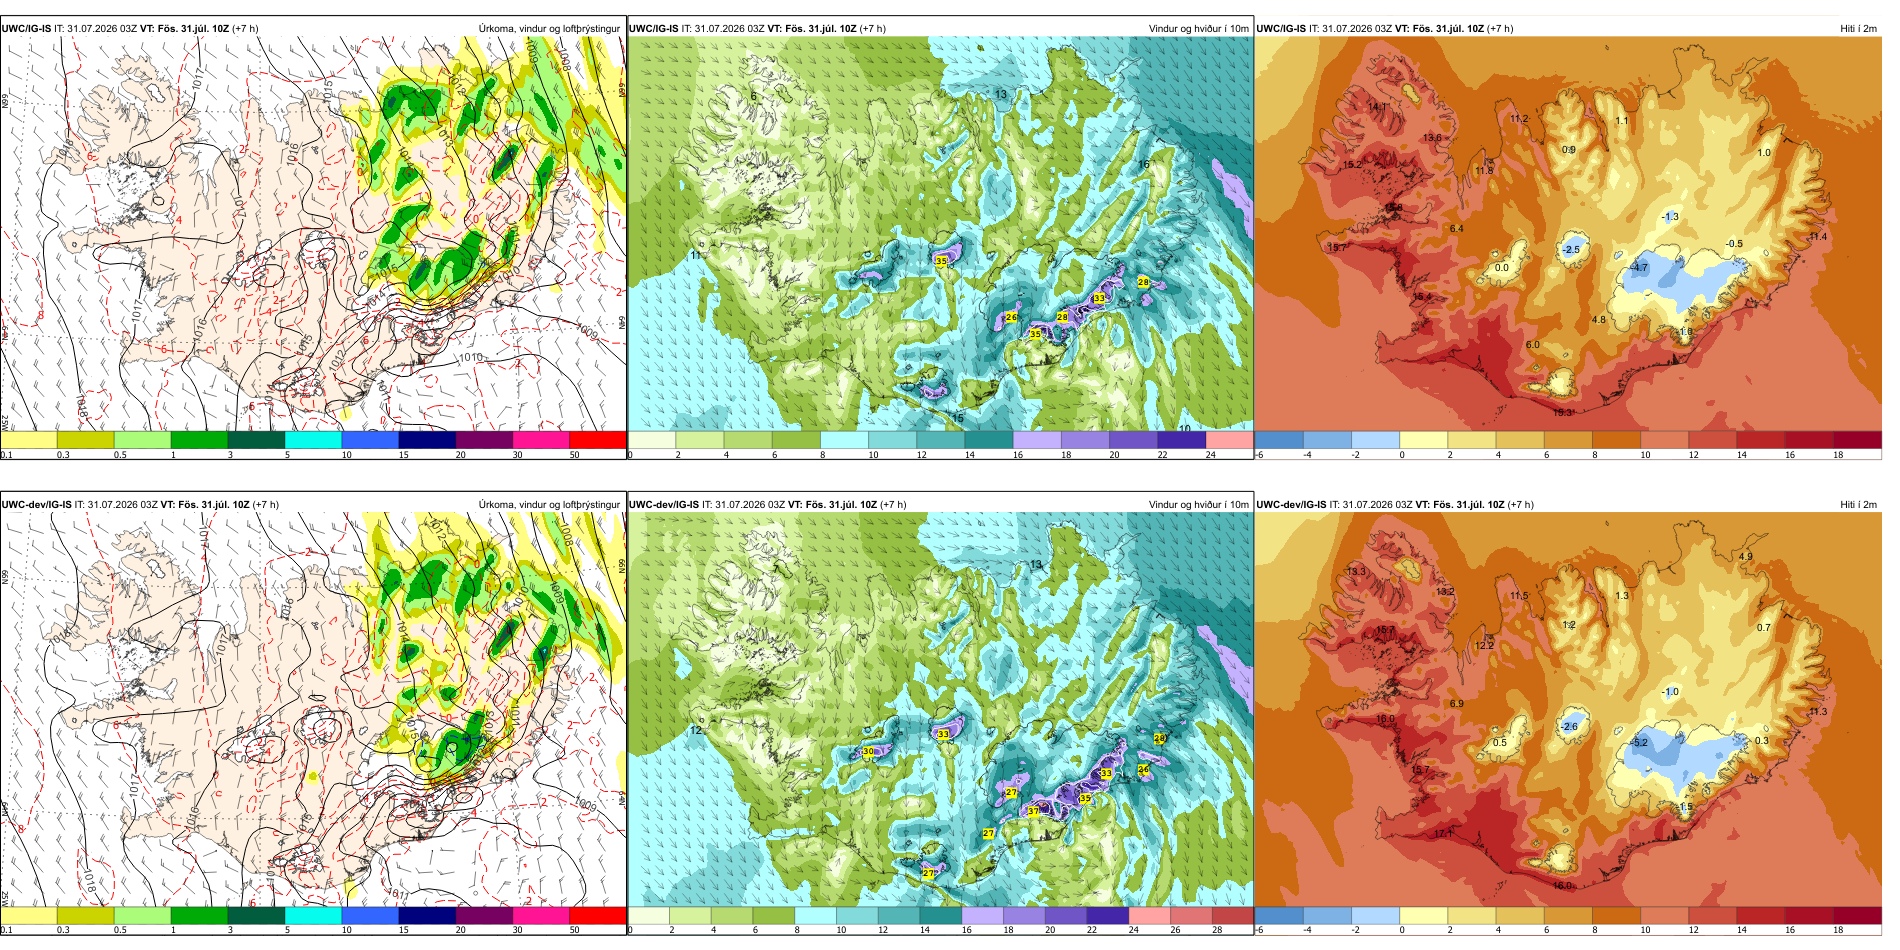Click the wind speed 11 label on UWC wind map

tap(696, 256)
